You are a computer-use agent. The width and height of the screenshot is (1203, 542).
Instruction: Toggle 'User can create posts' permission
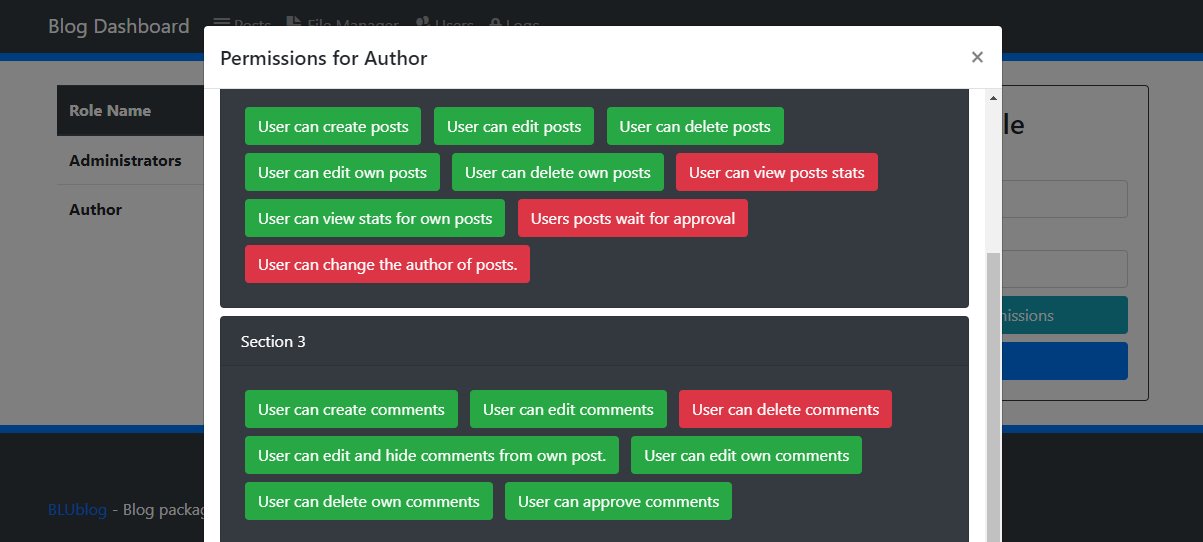[x=333, y=126]
